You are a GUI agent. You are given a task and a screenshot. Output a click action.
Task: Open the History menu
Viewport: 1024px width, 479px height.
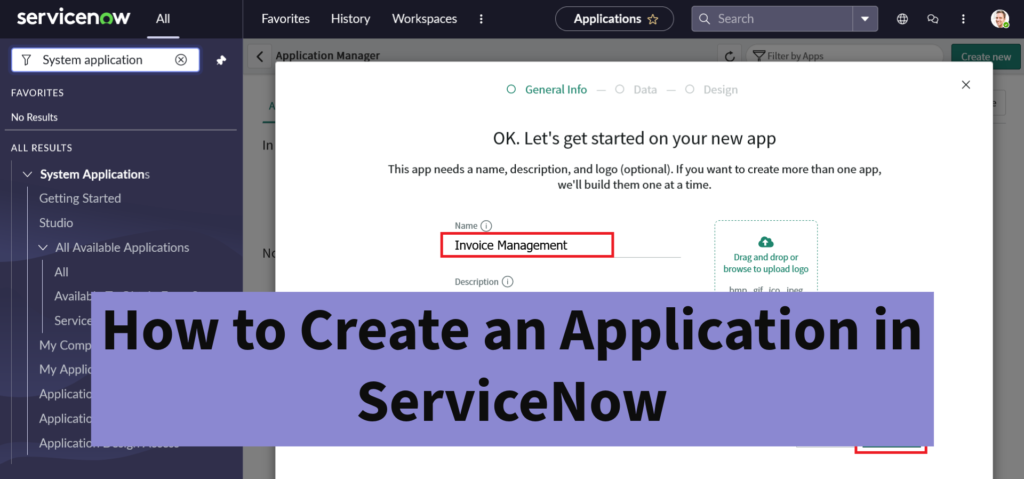click(x=350, y=19)
